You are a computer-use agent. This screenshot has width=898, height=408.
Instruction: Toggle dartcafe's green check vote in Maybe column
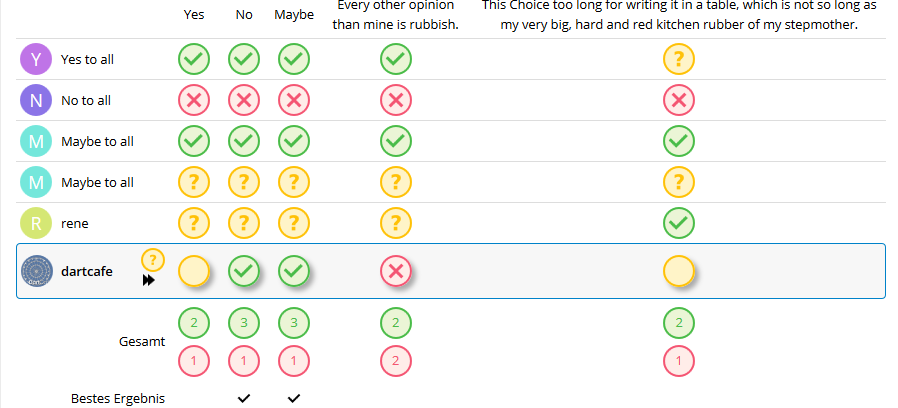tap(294, 271)
